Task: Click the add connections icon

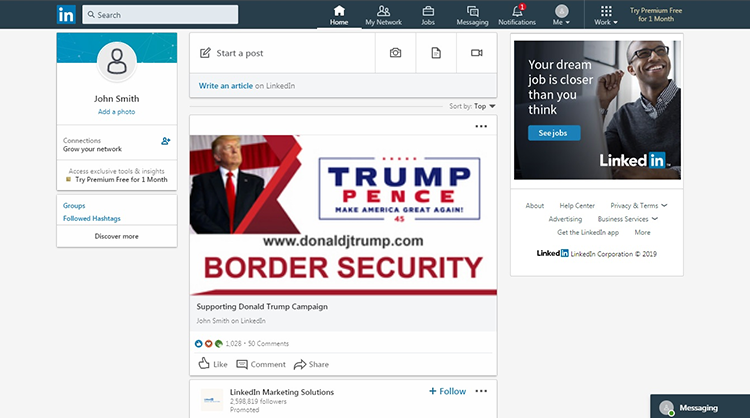Action: (x=166, y=141)
